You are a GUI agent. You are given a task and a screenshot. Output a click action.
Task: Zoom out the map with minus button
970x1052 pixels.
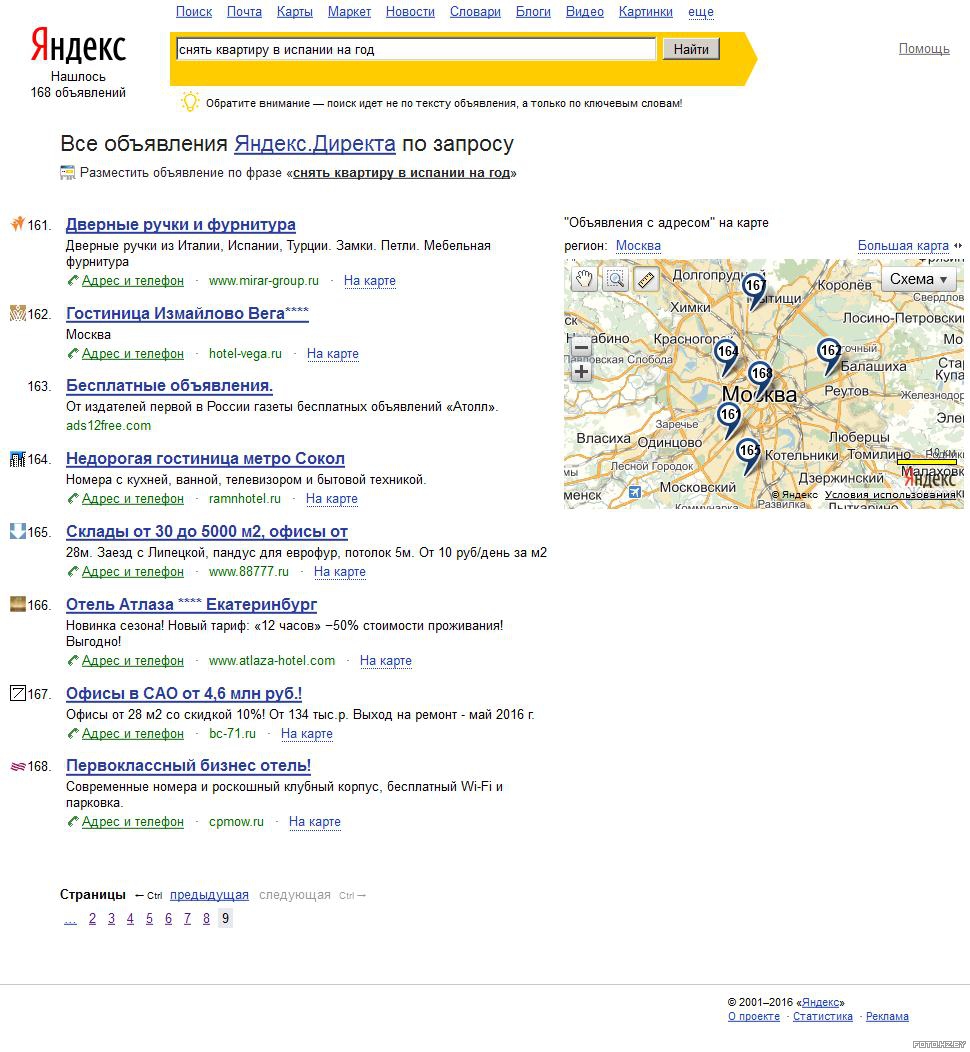582,347
